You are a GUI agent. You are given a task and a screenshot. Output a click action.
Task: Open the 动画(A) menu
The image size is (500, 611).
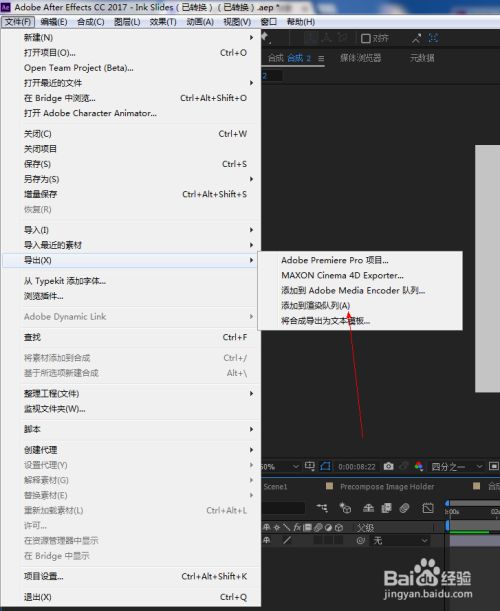200,22
